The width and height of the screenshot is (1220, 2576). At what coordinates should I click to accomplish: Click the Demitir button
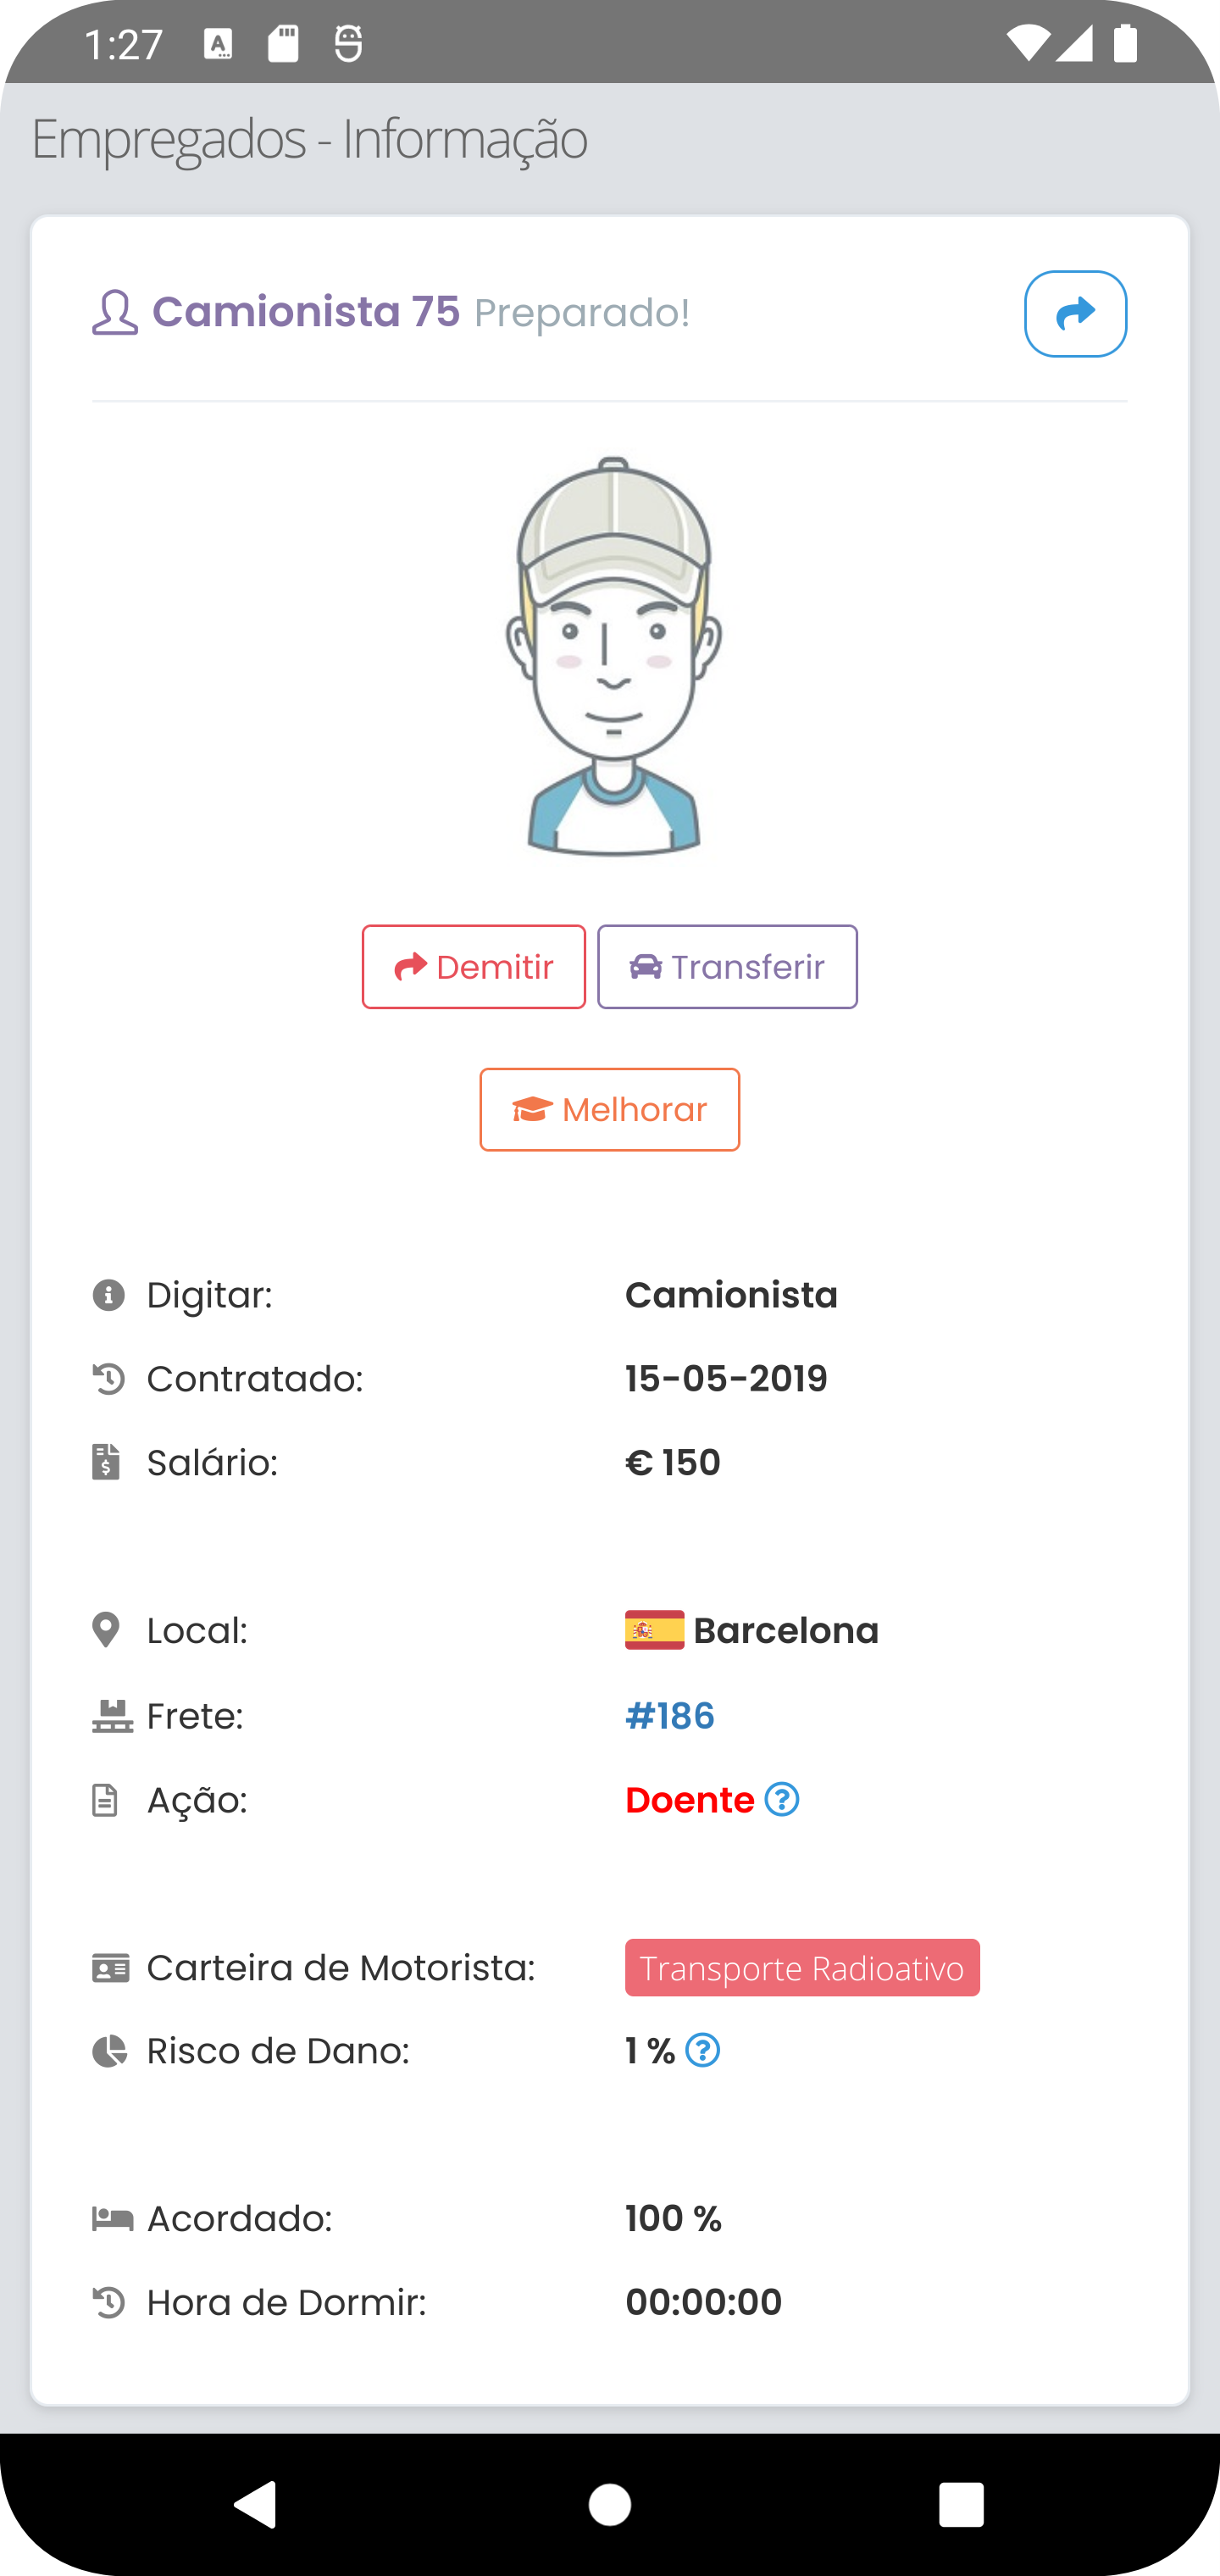(x=473, y=966)
